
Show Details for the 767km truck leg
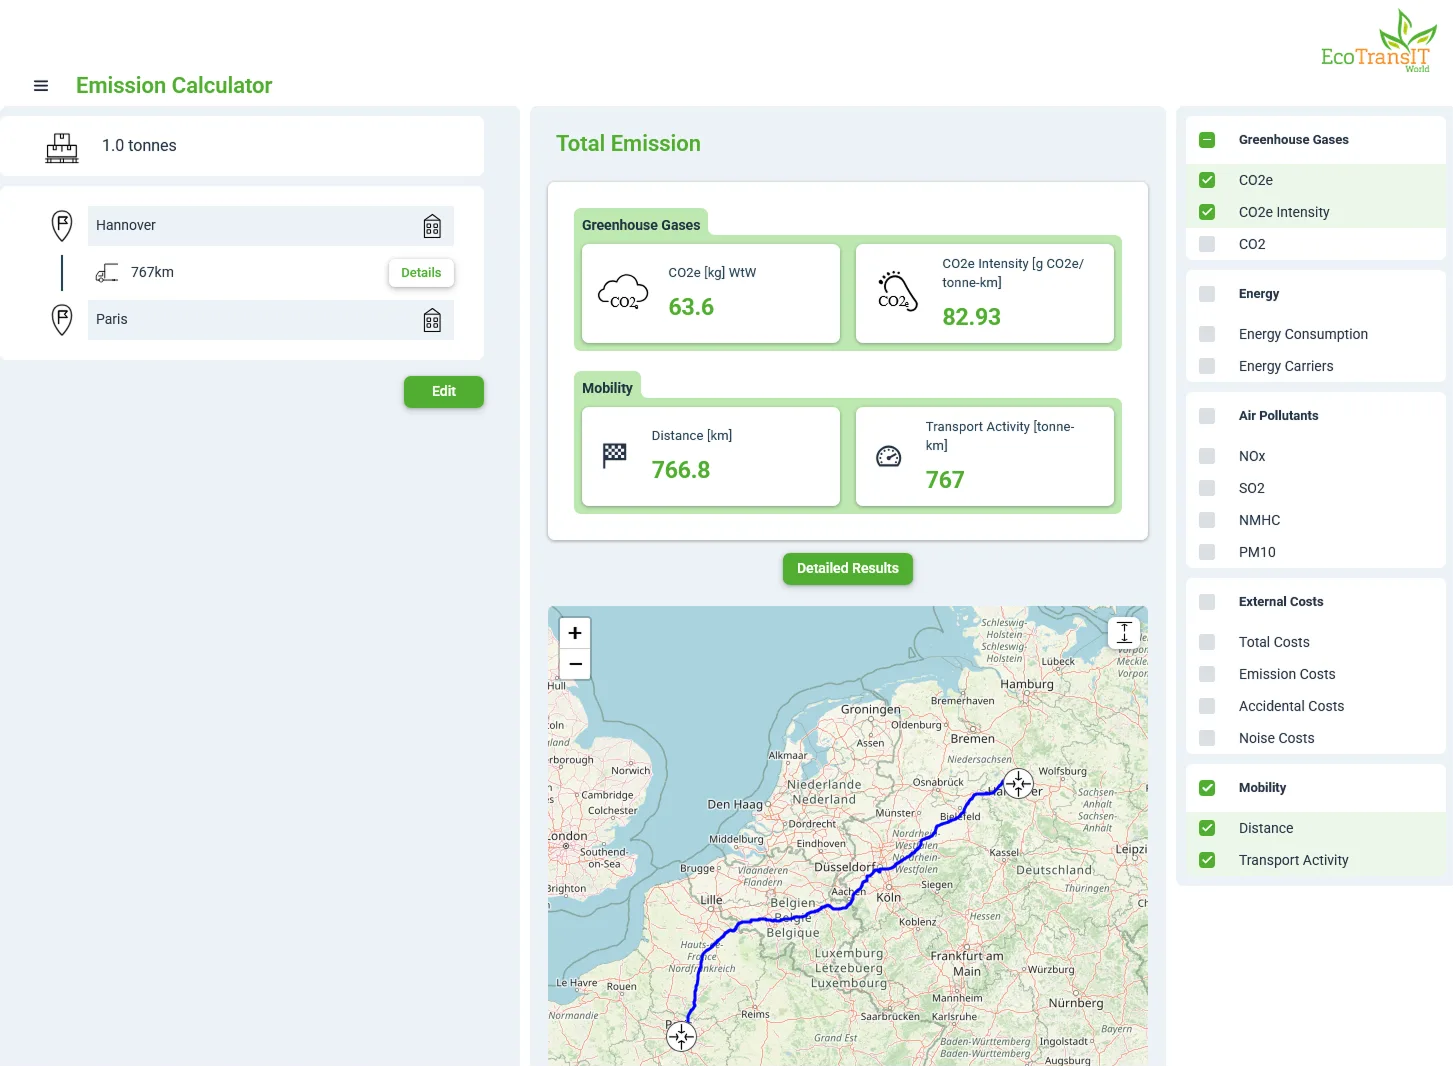pos(421,273)
